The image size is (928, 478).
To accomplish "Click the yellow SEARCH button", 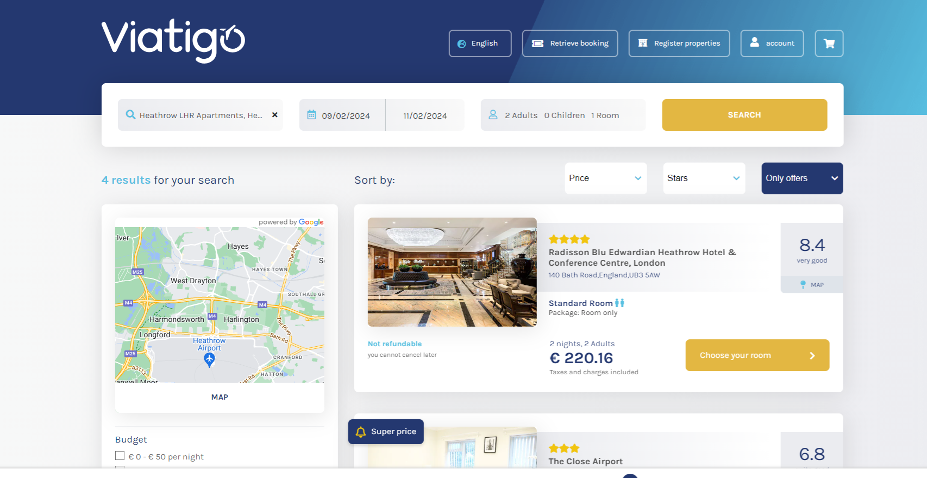I will (x=745, y=115).
